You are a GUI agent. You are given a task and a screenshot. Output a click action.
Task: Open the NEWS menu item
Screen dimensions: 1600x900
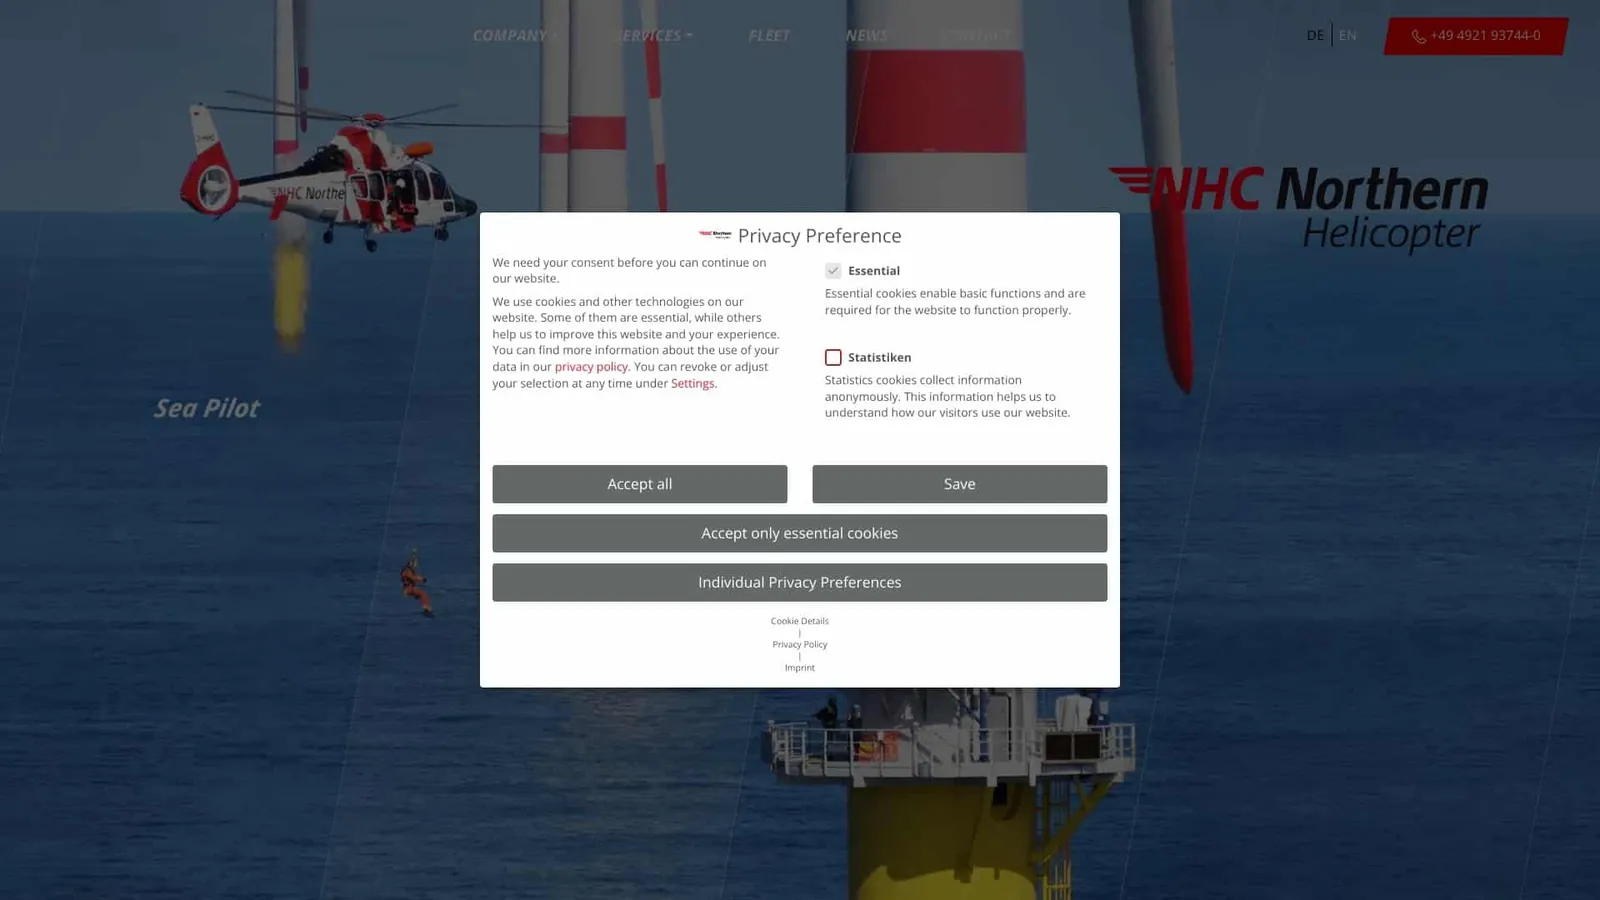coord(866,36)
